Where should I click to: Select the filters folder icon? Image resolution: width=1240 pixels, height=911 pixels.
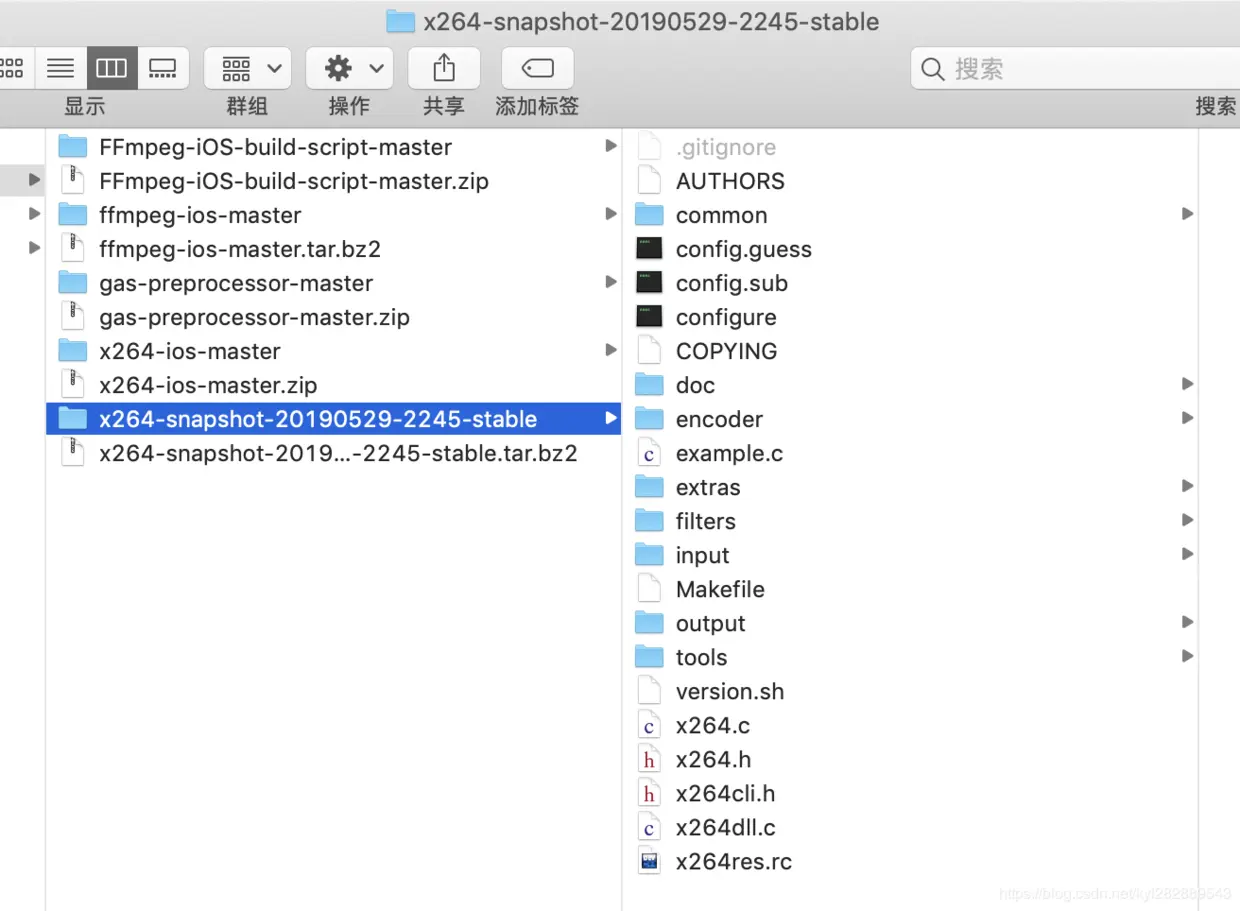coord(650,521)
